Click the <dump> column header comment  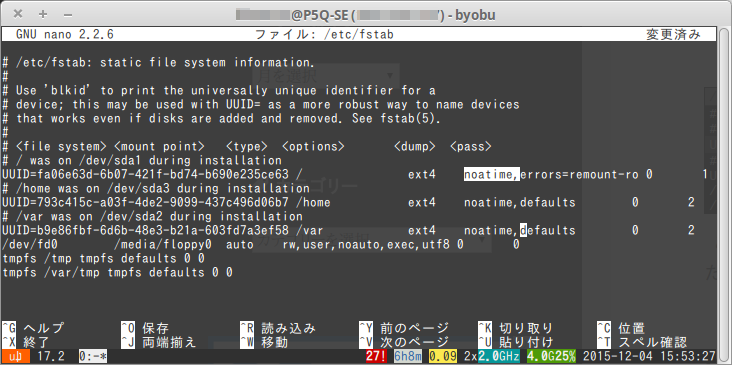point(415,147)
